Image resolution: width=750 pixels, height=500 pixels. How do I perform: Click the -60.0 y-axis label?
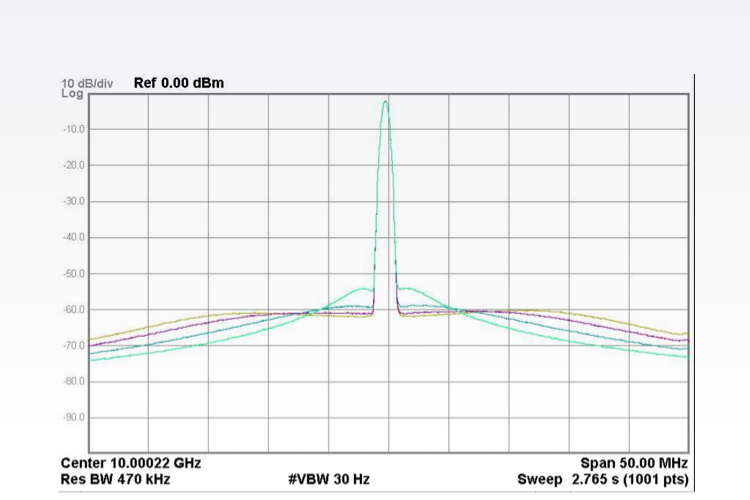tap(74, 309)
